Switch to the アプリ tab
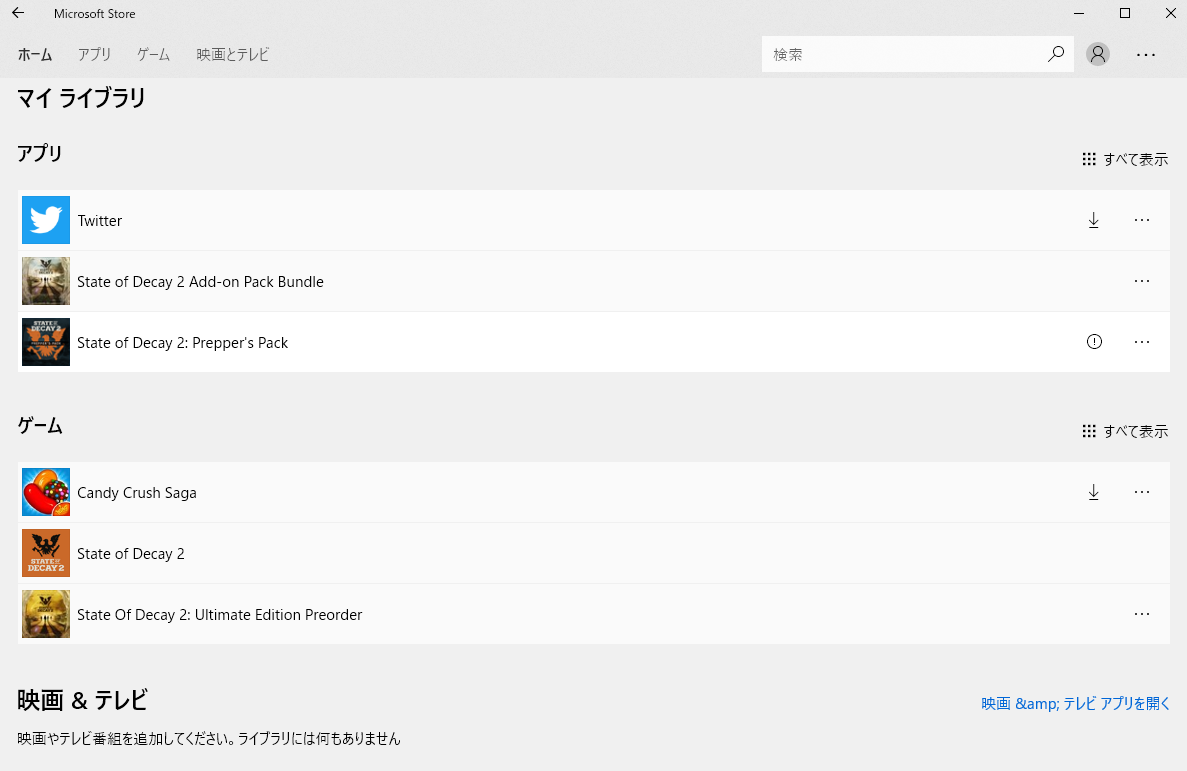This screenshot has width=1187, height=771. coord(95,55)
